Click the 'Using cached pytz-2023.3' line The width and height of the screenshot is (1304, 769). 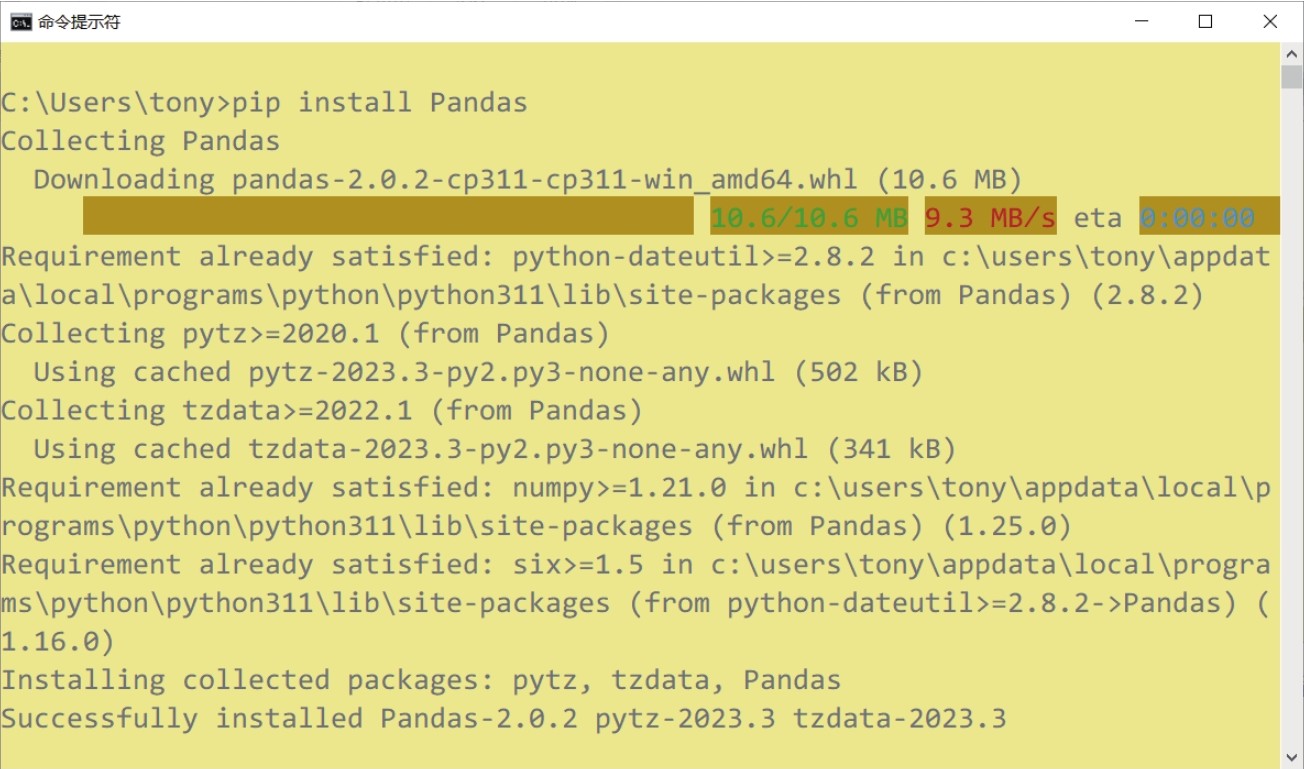478,372
